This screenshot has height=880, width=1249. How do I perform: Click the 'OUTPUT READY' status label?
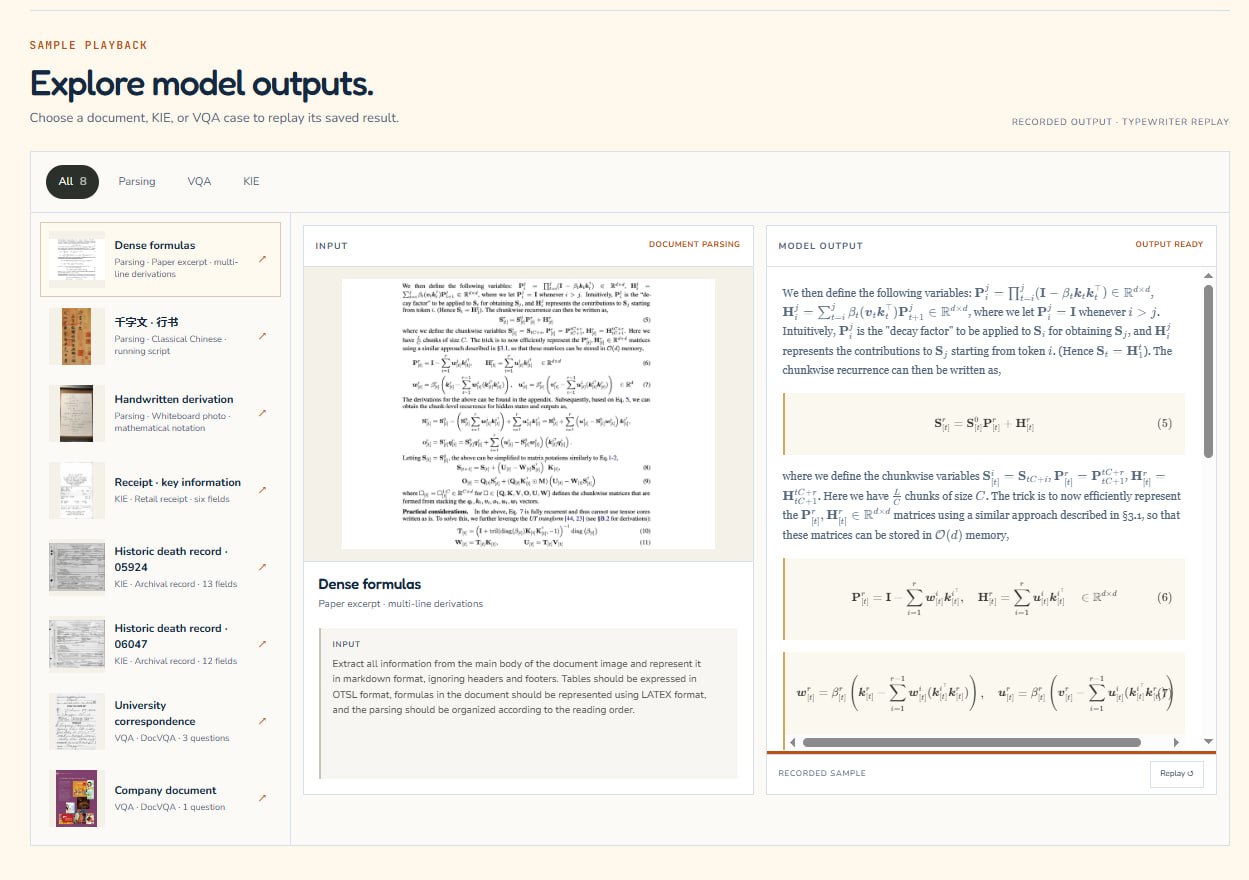(x=1169, y=244)
